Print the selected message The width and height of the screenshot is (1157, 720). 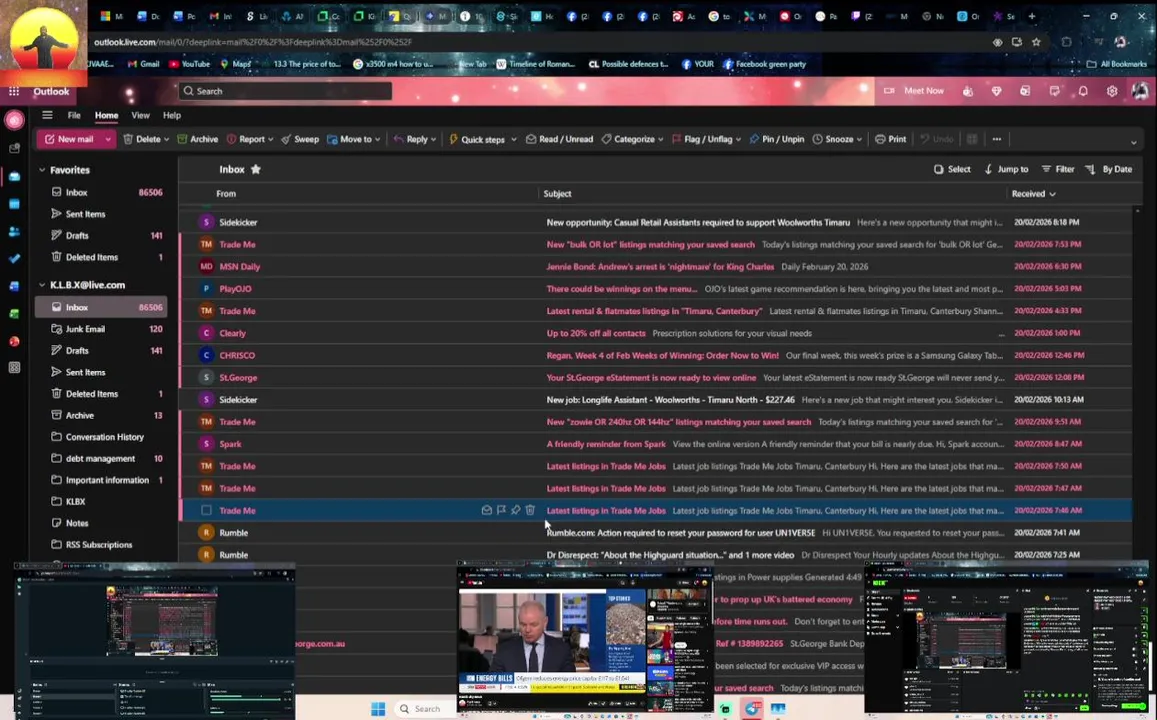click(x=891, y=139)
